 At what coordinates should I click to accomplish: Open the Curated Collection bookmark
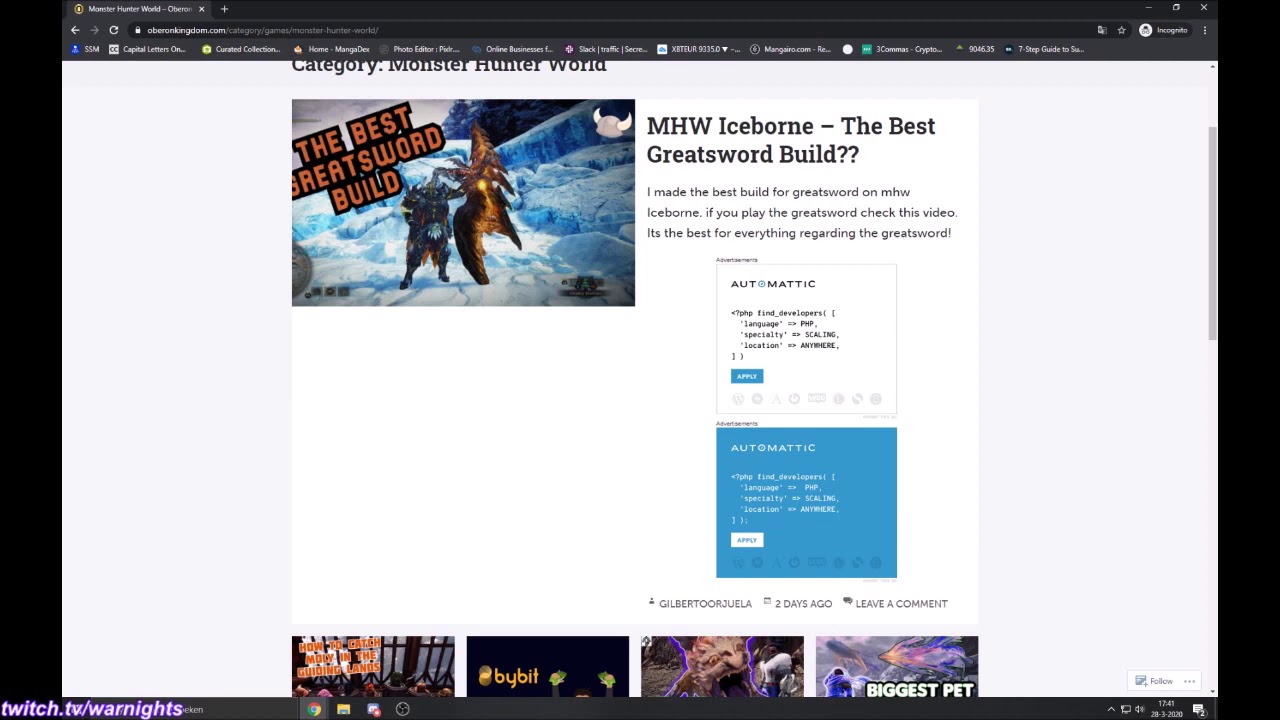coord(241,49)
